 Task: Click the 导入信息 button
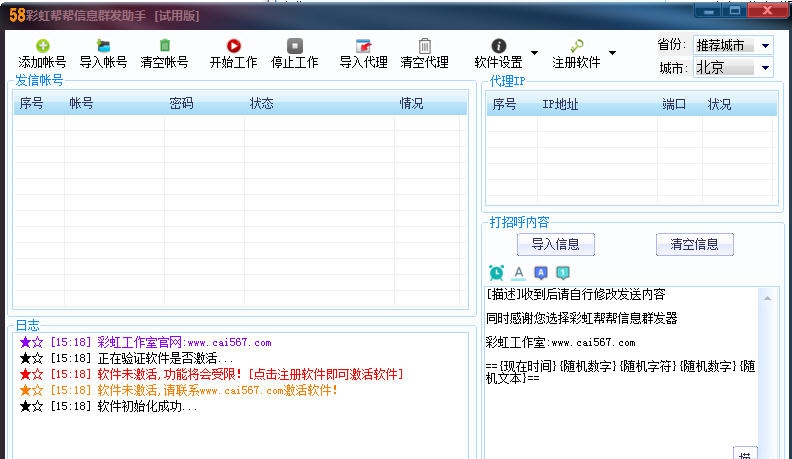[x=556, y=244]
